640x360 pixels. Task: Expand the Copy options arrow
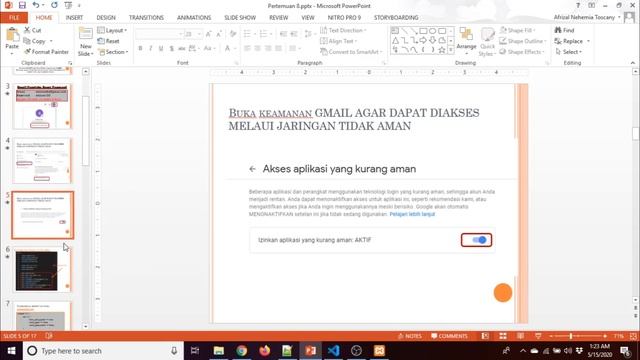tap(51, 41)
